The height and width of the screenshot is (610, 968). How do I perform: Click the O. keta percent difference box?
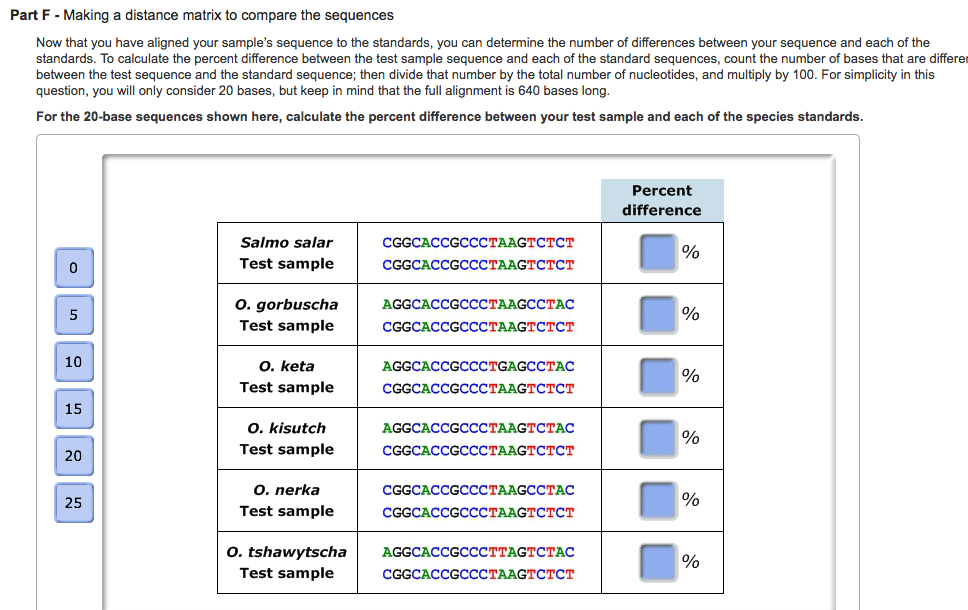(659, 376)
